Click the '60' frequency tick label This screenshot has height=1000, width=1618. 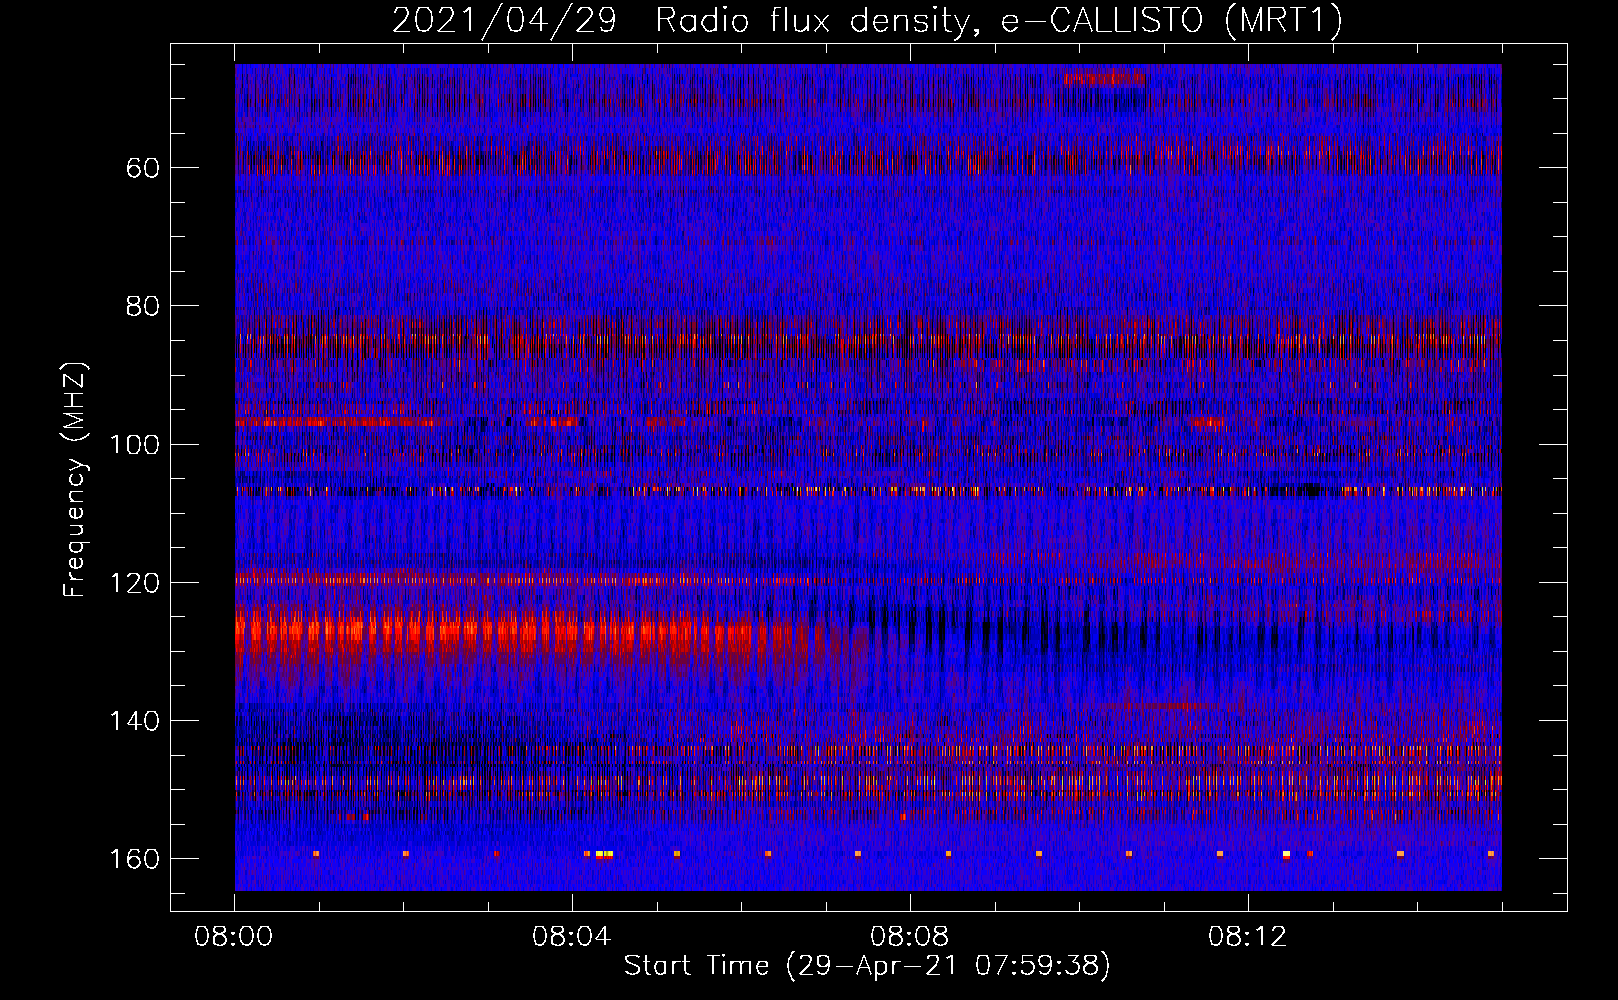pyautogui.click(x=143, y=168)
